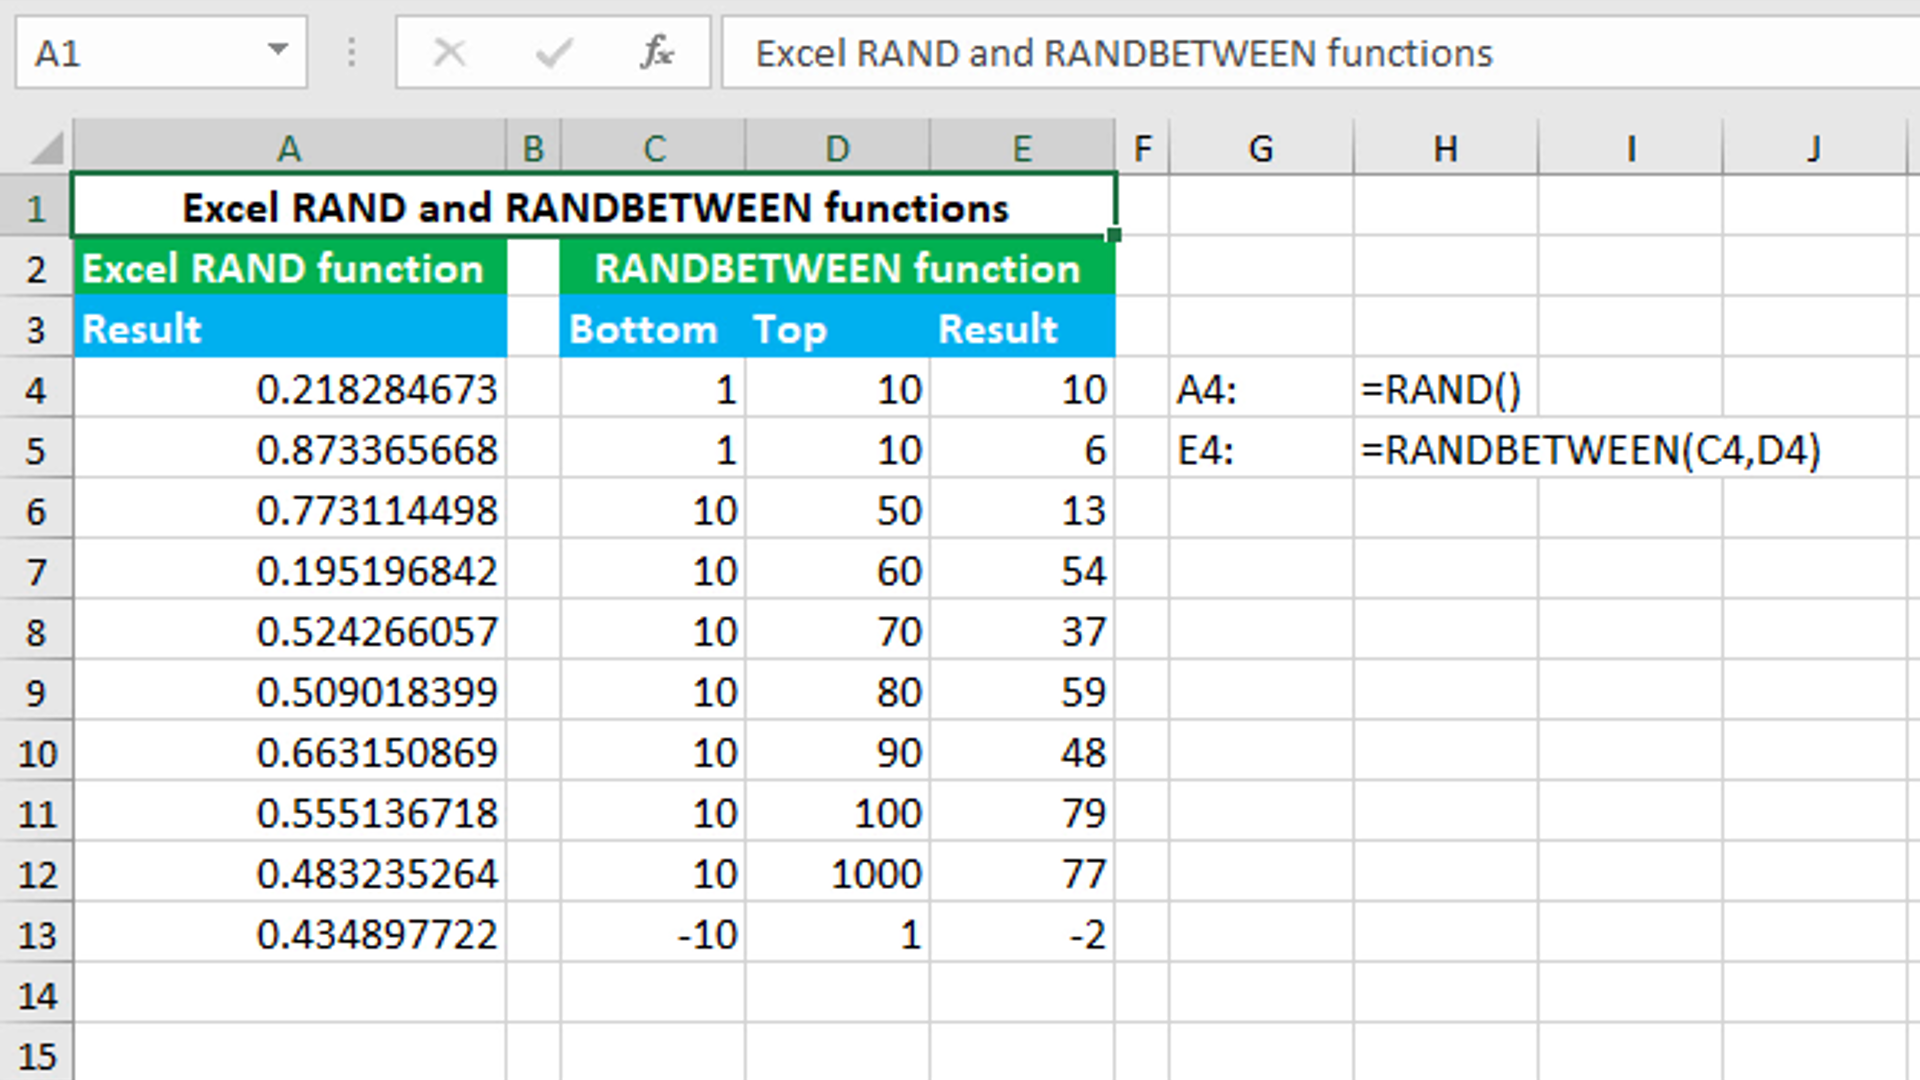Select cell with 0.524266057
1920x1080 pixels.
point(290,632)
